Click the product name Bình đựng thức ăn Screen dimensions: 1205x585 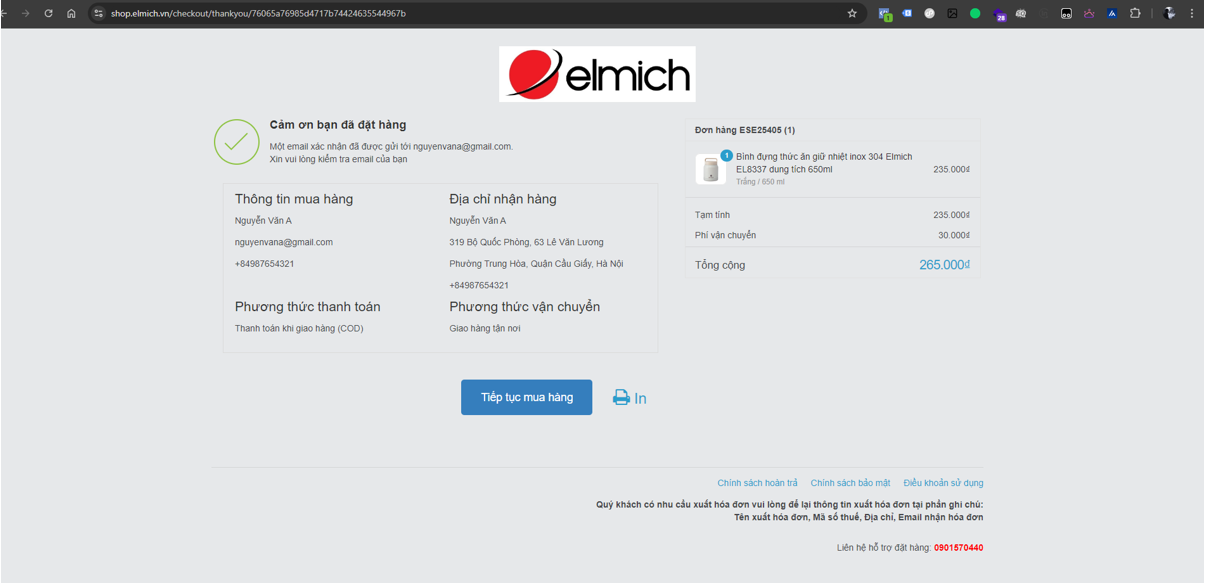[x=824, y=163]
